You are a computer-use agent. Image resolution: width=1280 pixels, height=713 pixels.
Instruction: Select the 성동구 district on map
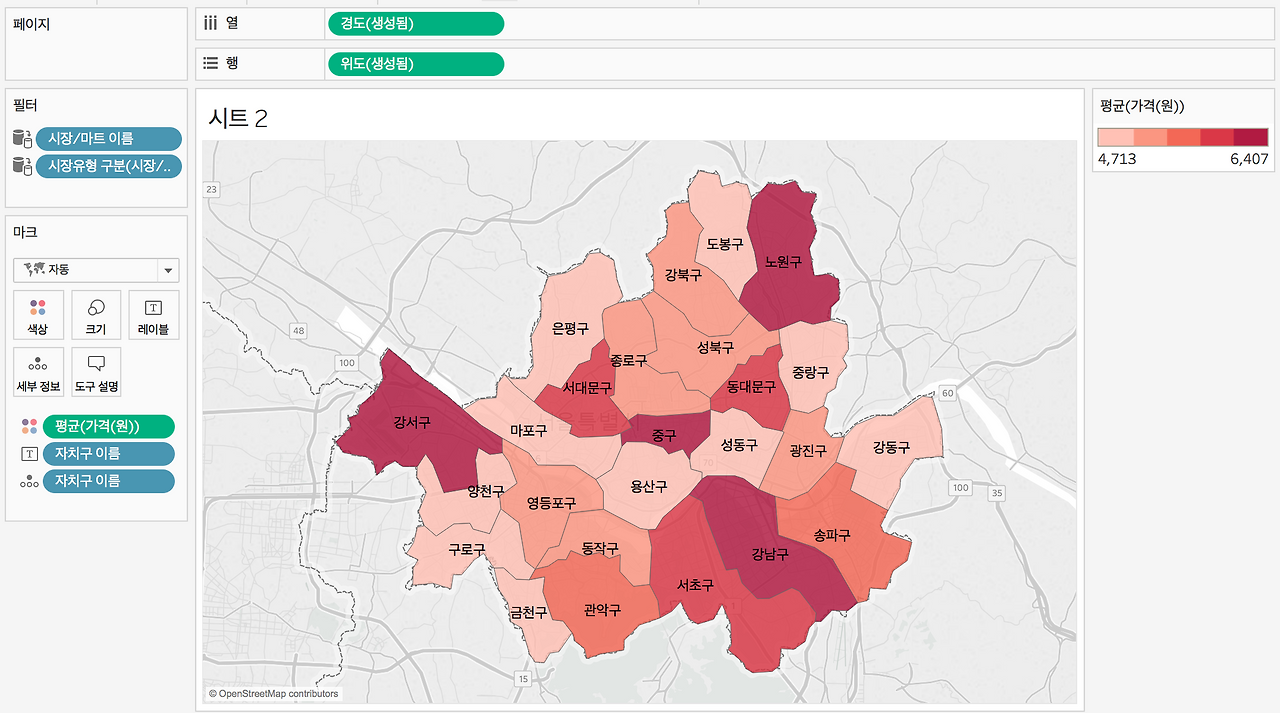pyautogui.click(x=739, y=445)
